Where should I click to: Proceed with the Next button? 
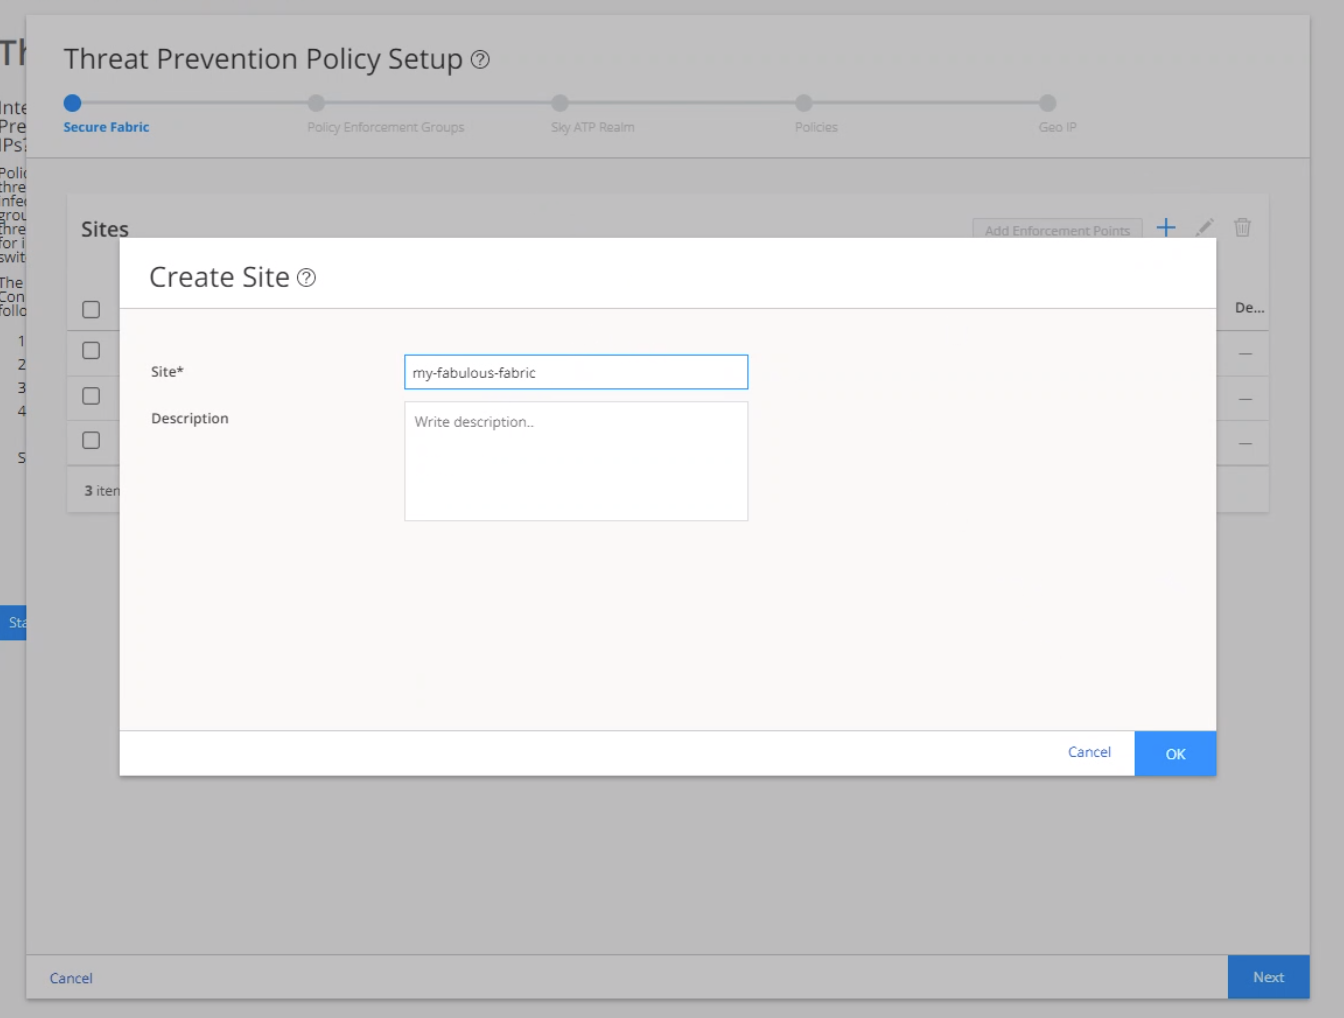1268,977
